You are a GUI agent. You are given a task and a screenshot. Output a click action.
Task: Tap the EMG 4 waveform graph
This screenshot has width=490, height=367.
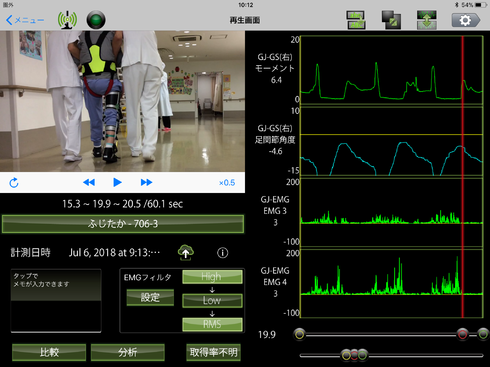(392, 284)
